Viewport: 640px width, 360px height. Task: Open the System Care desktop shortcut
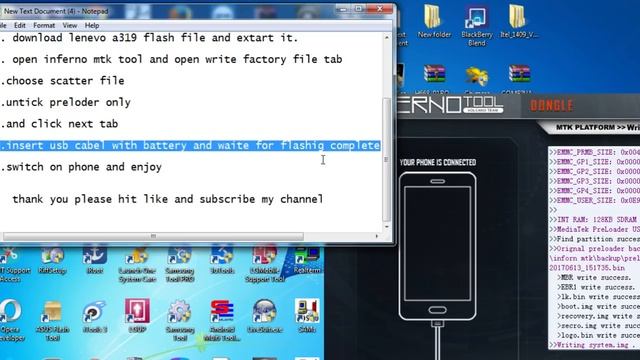137,264
